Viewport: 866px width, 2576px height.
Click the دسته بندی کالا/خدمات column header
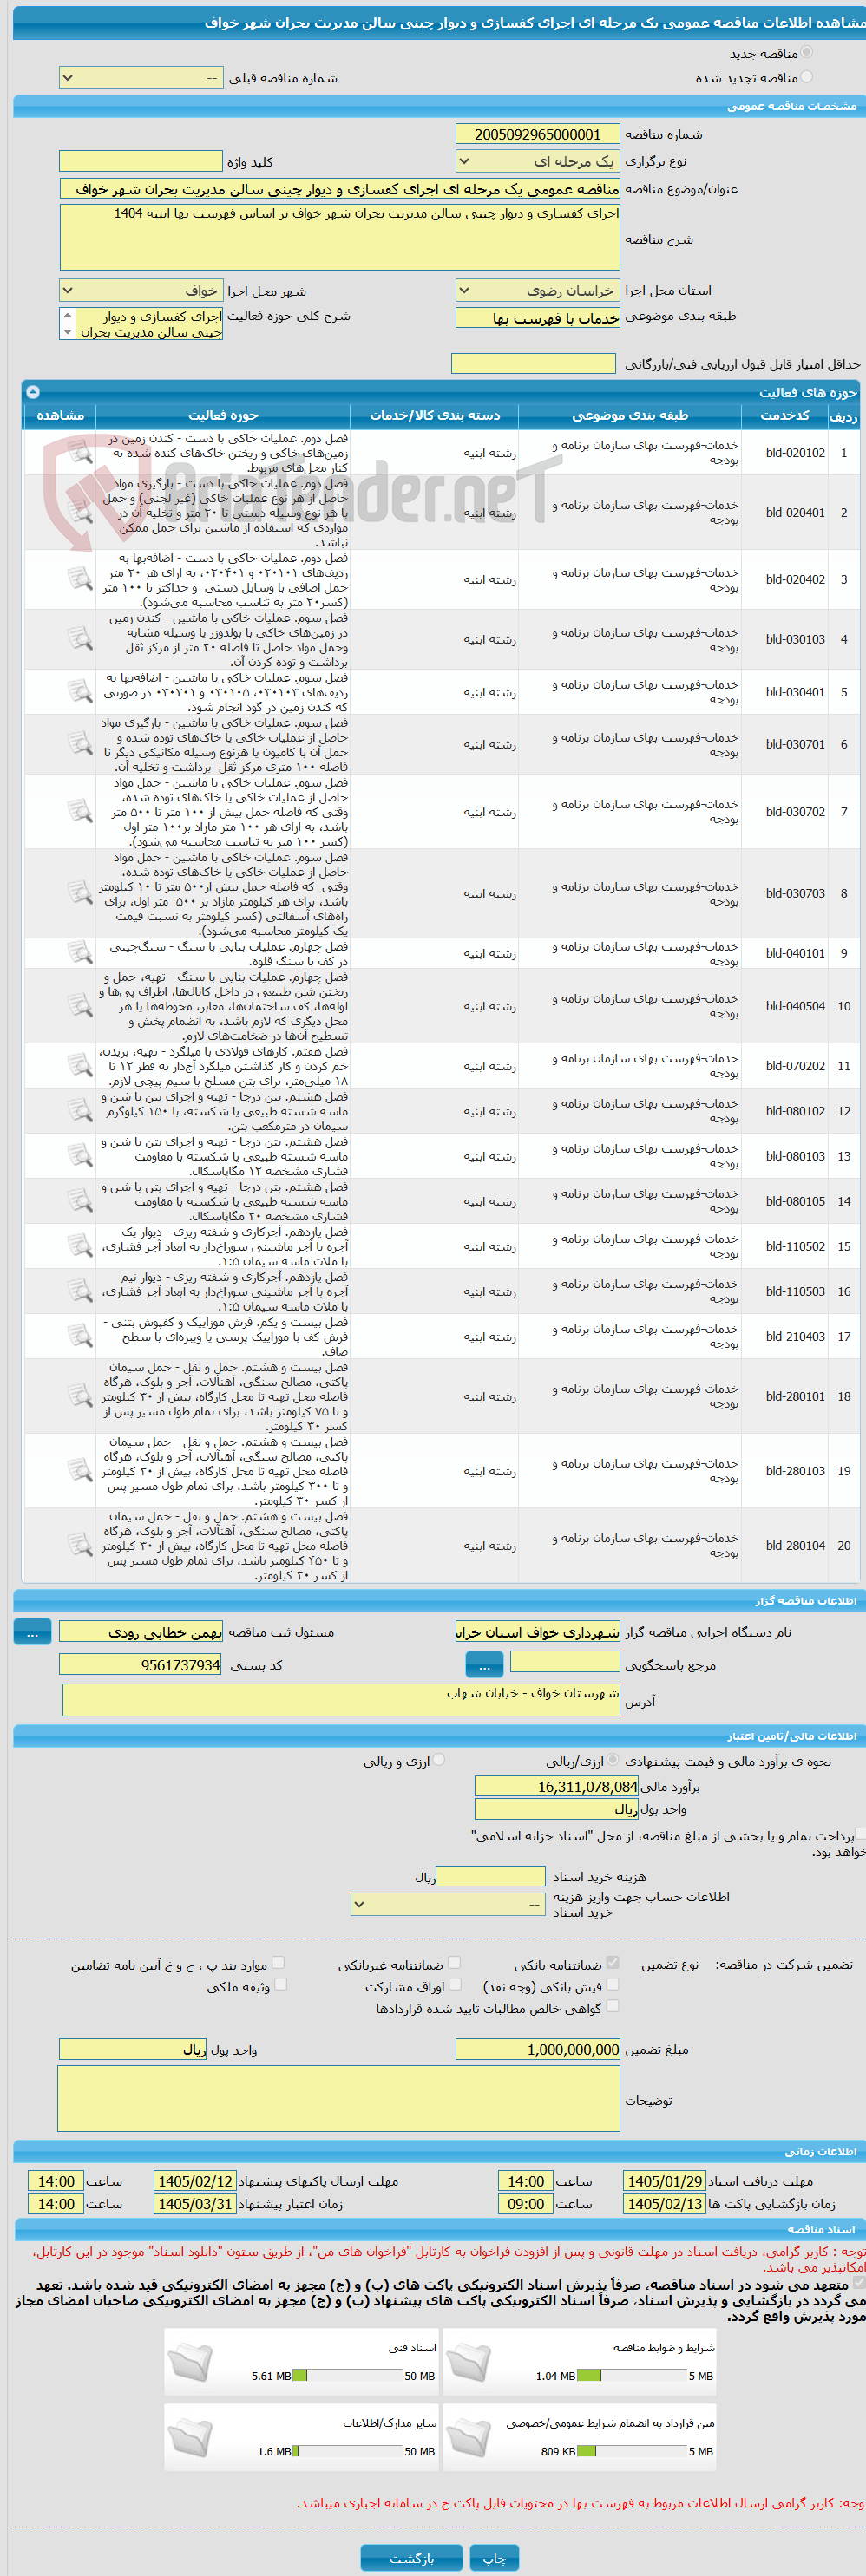coord(435,415)
